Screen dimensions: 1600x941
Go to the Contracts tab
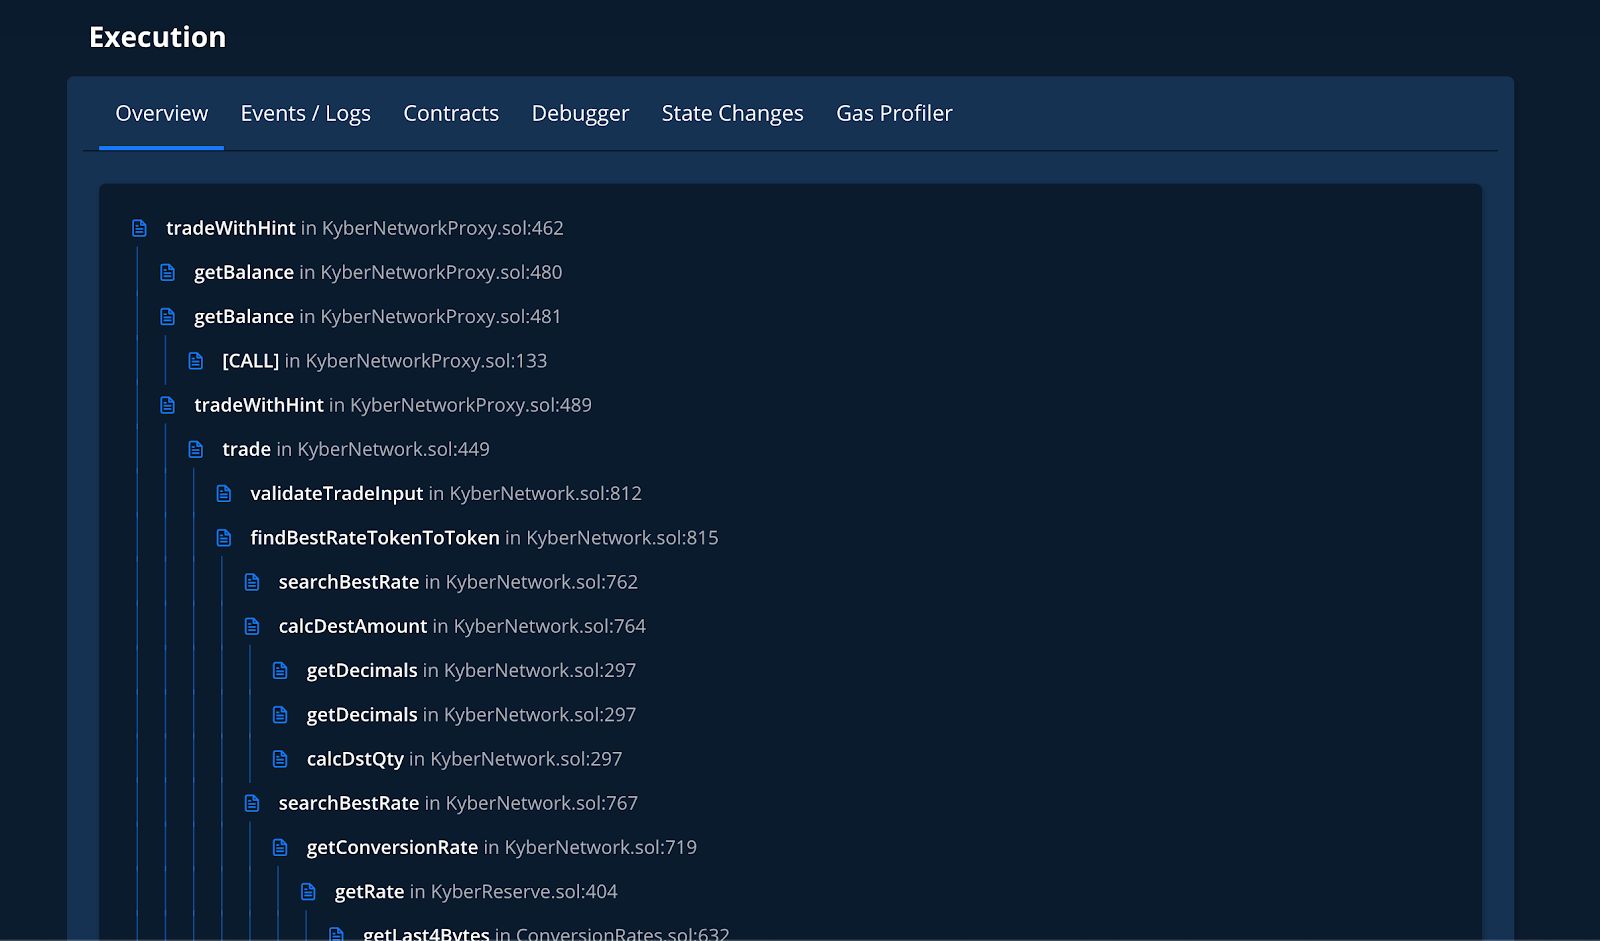(451, 114)
